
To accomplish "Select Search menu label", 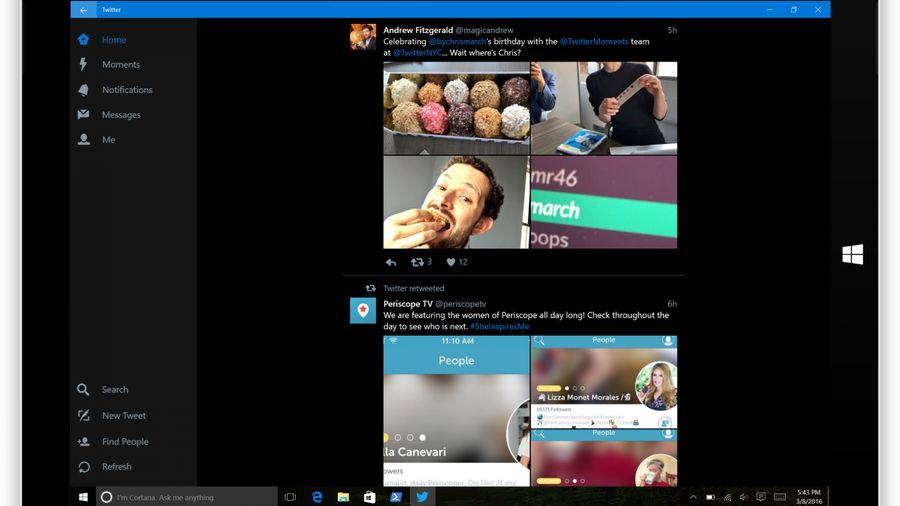I will click(115, 390).
